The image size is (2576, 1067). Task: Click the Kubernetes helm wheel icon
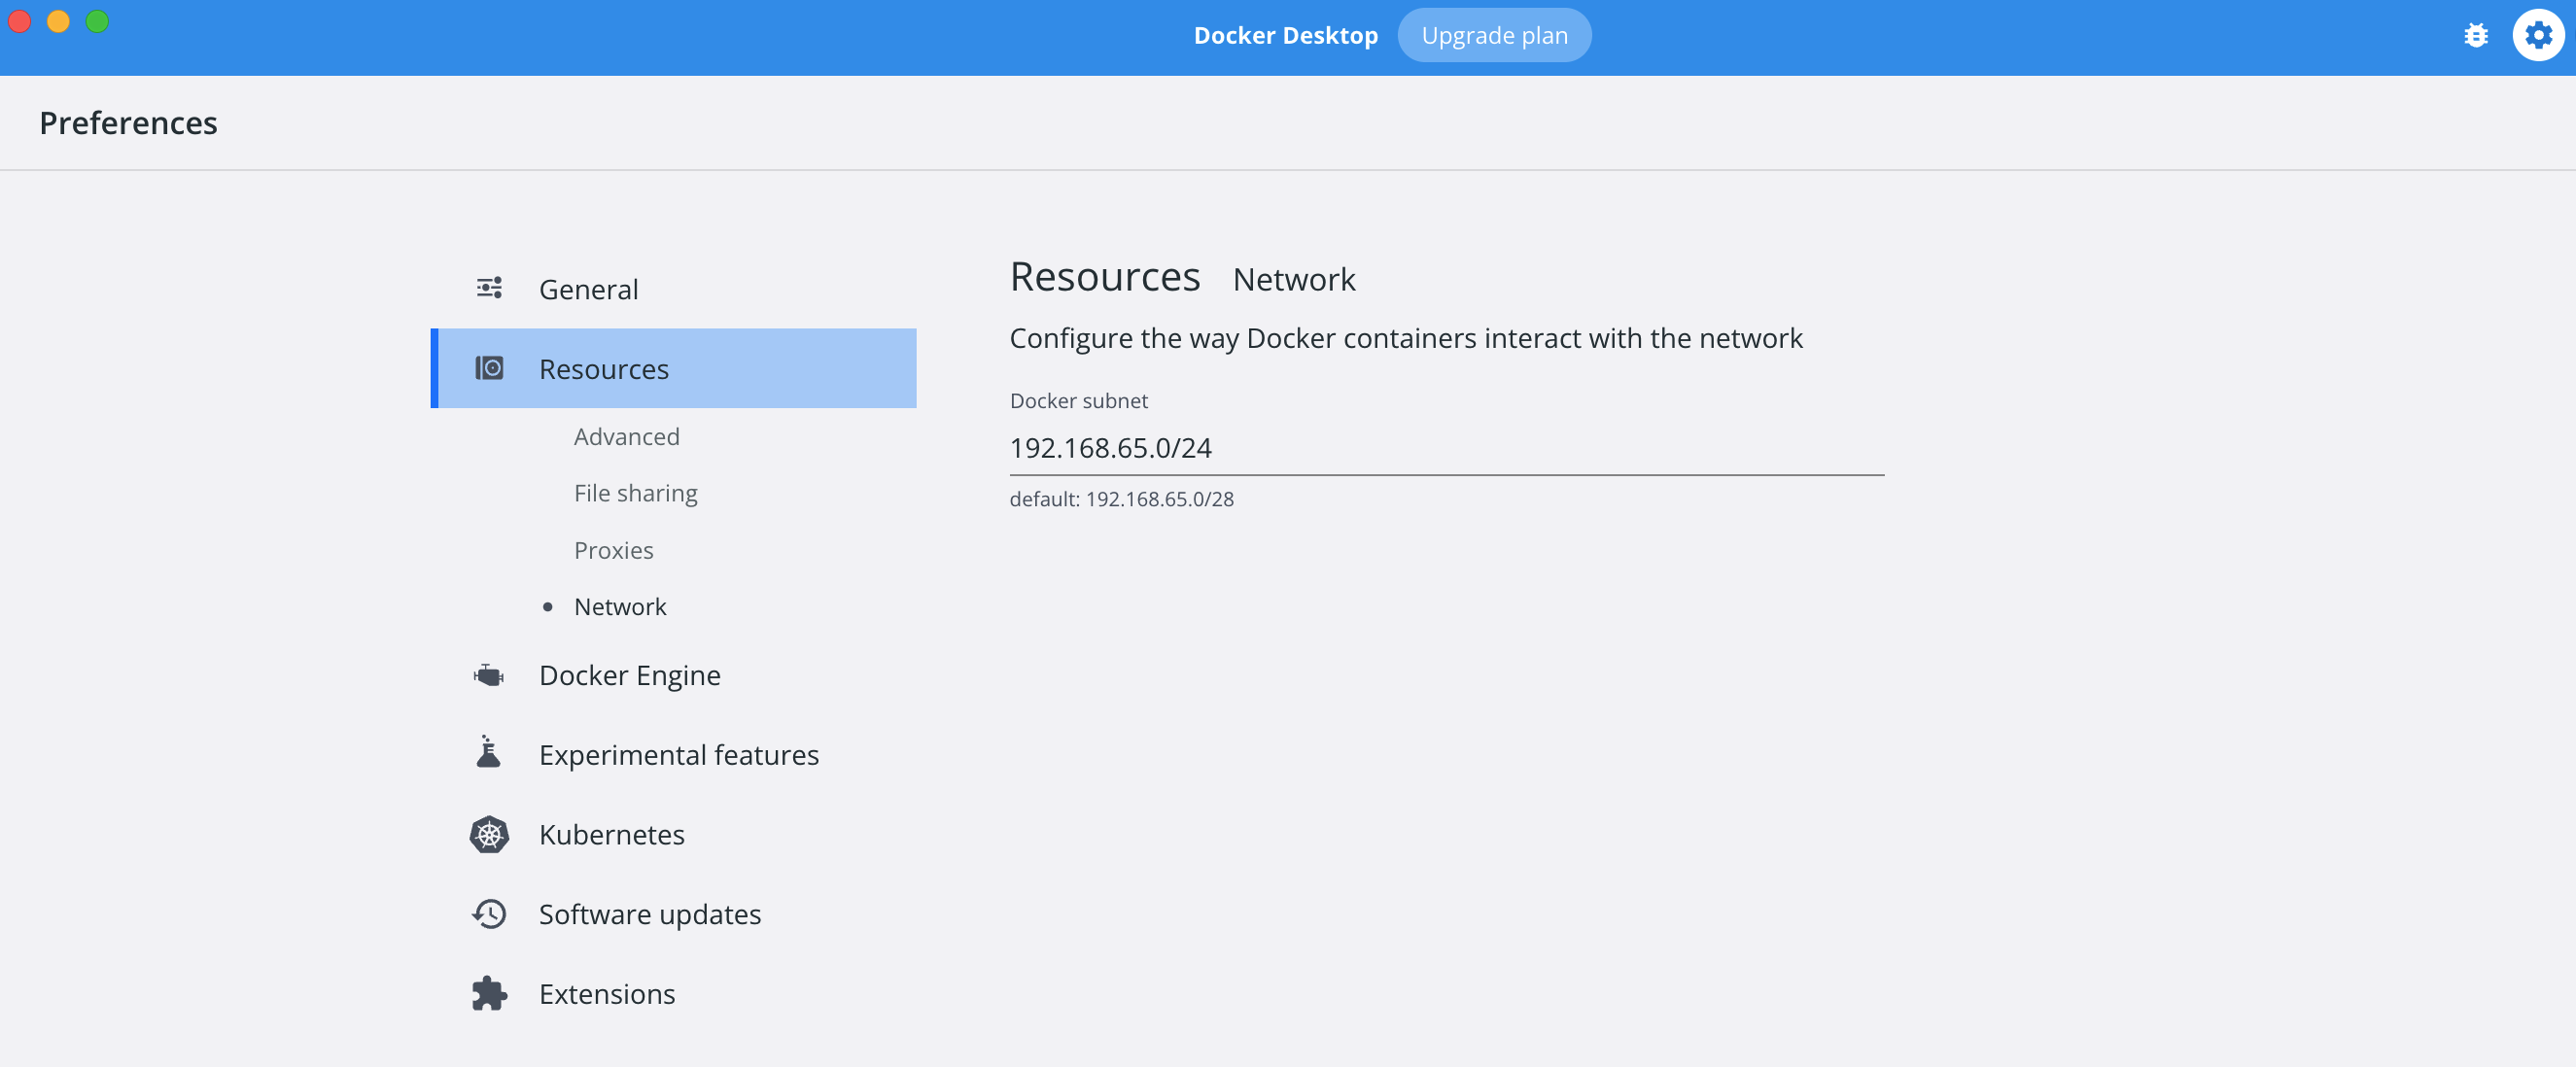point(489,834)
